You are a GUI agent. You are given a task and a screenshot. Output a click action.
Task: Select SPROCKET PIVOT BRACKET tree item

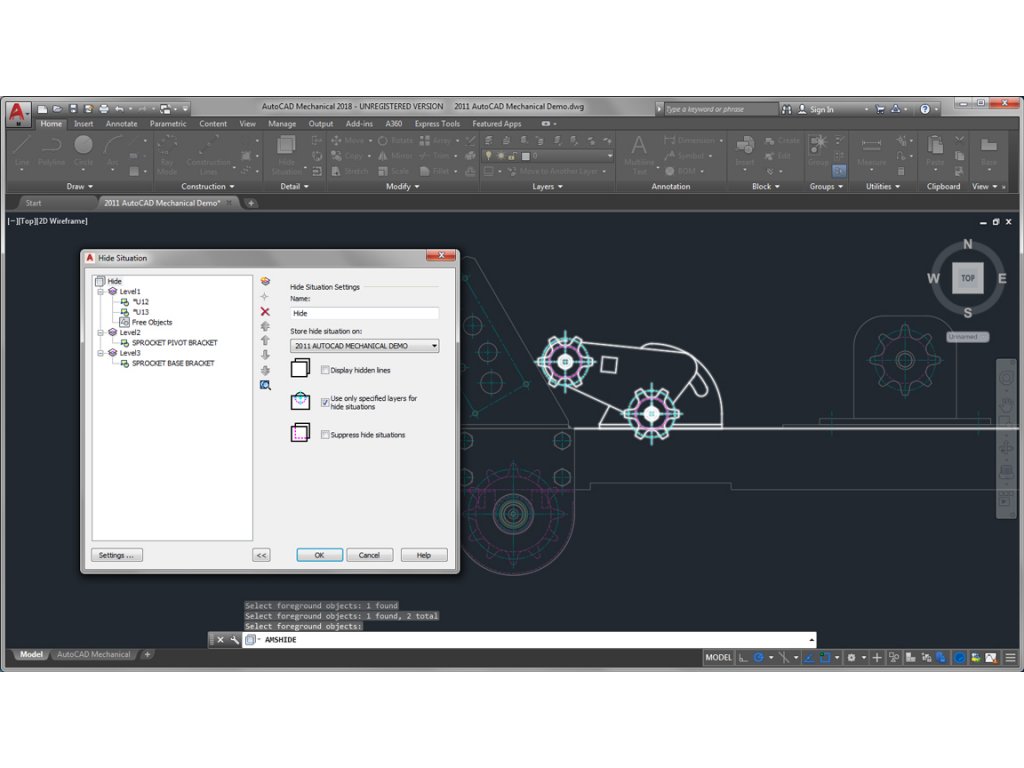174,343
